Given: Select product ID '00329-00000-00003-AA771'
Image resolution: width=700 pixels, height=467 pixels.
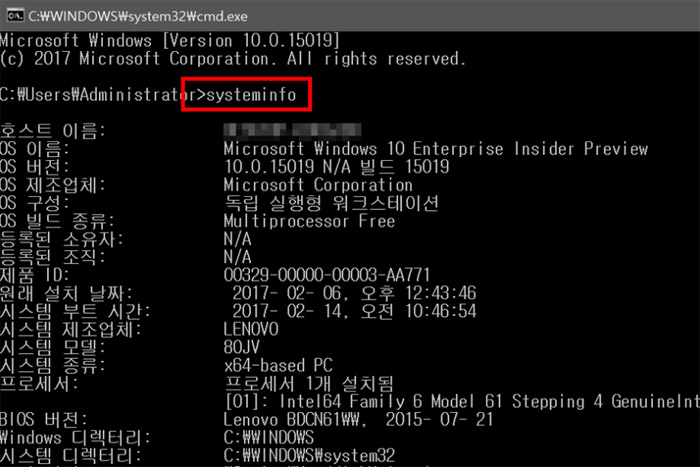Looking at the screenshot, I should pos(327,275).
